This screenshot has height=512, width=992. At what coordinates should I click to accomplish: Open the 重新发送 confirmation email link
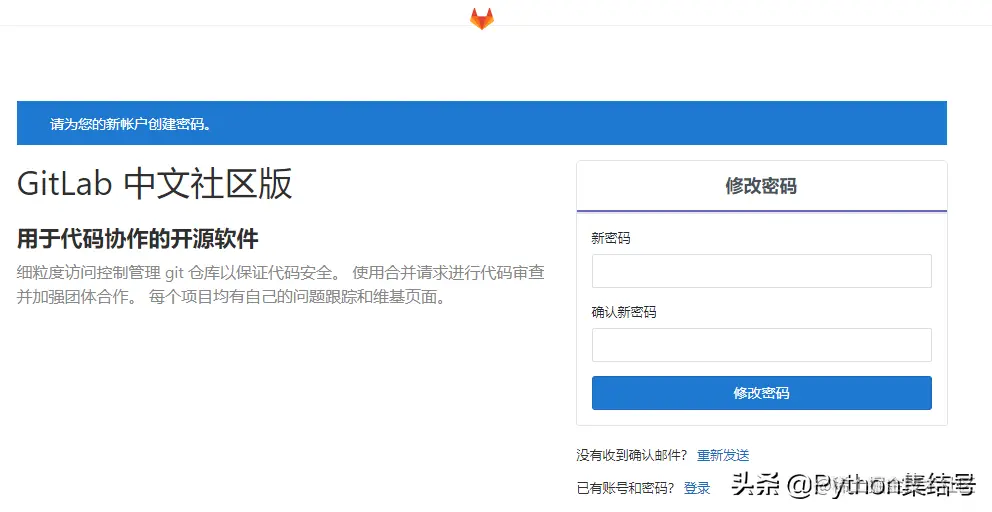[x=723, y=455]
